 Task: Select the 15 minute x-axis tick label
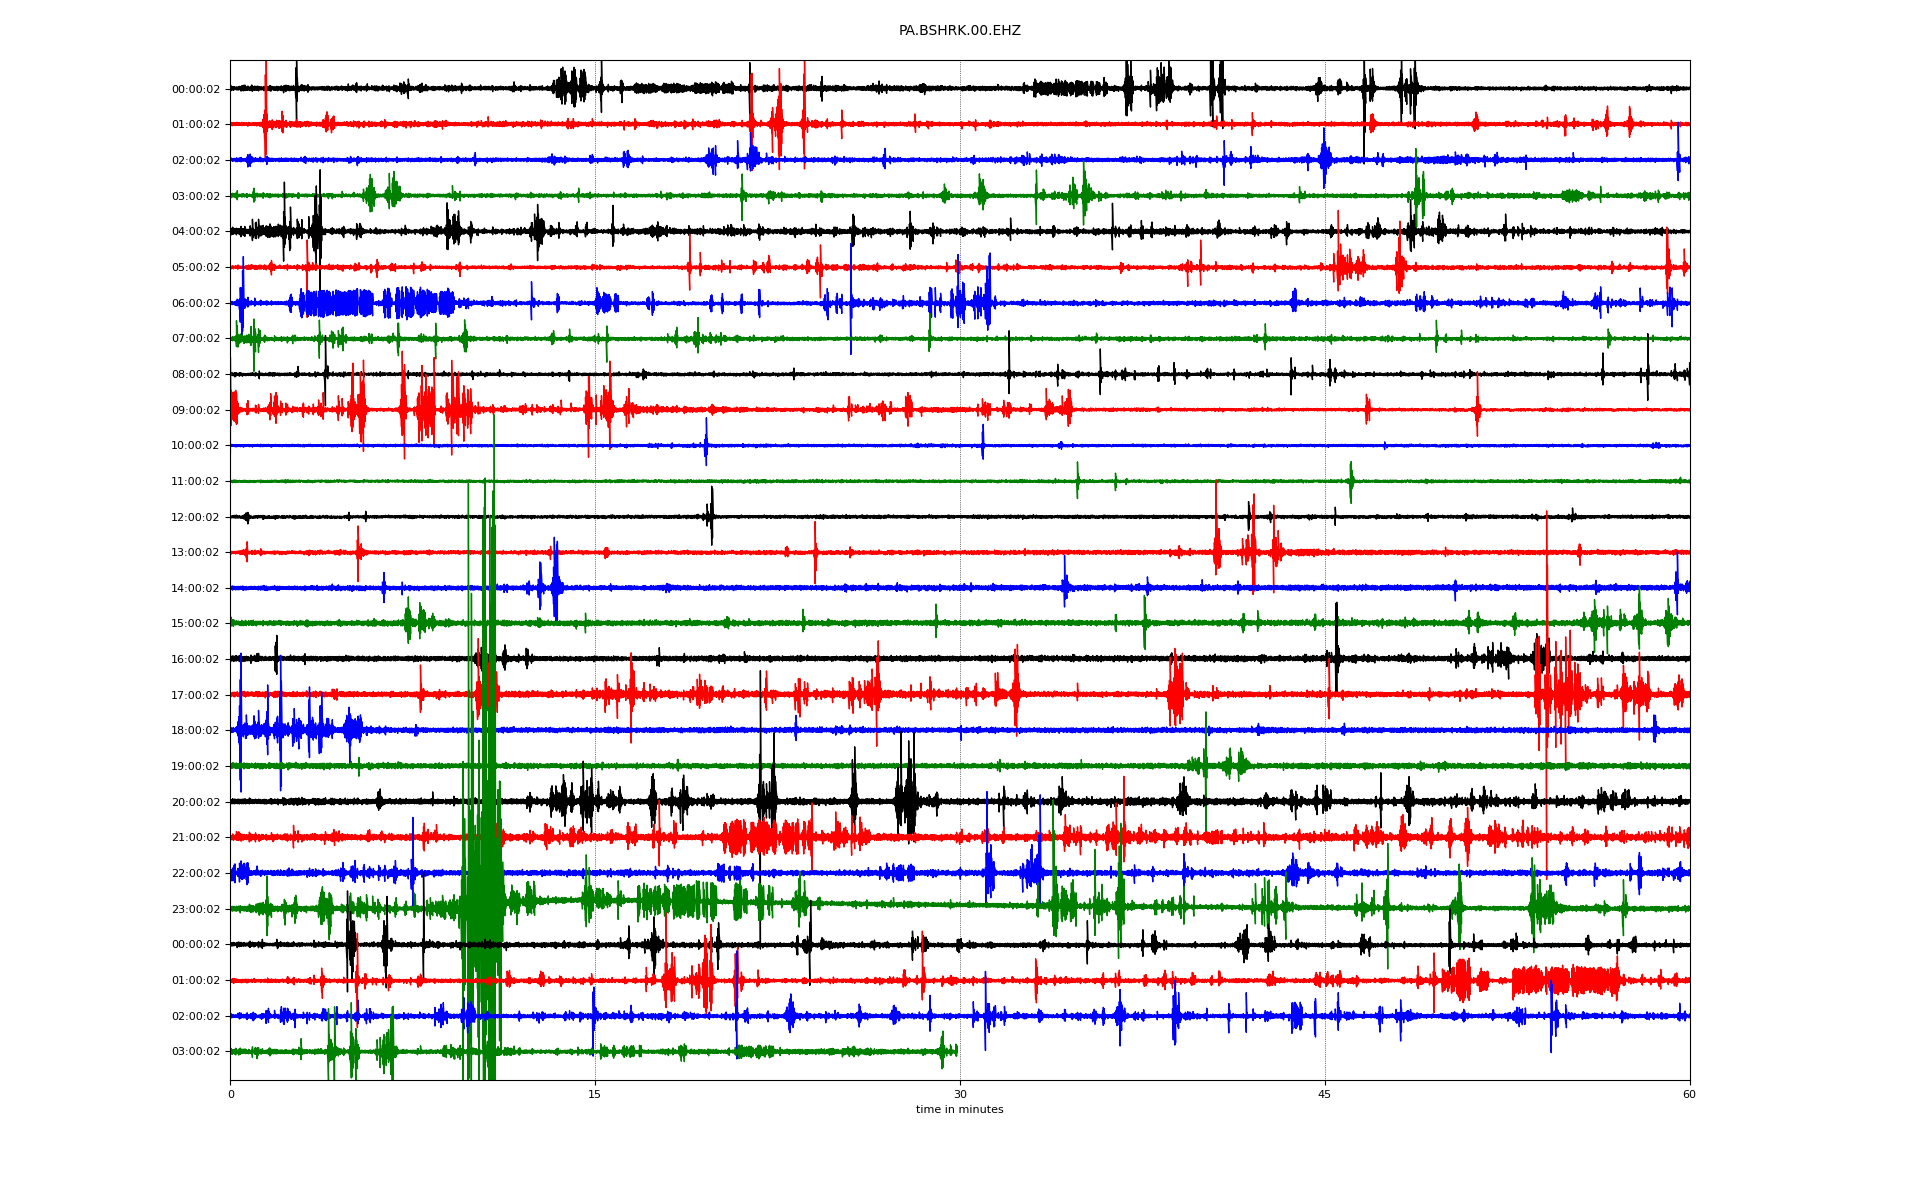[x=595, y=1094]
